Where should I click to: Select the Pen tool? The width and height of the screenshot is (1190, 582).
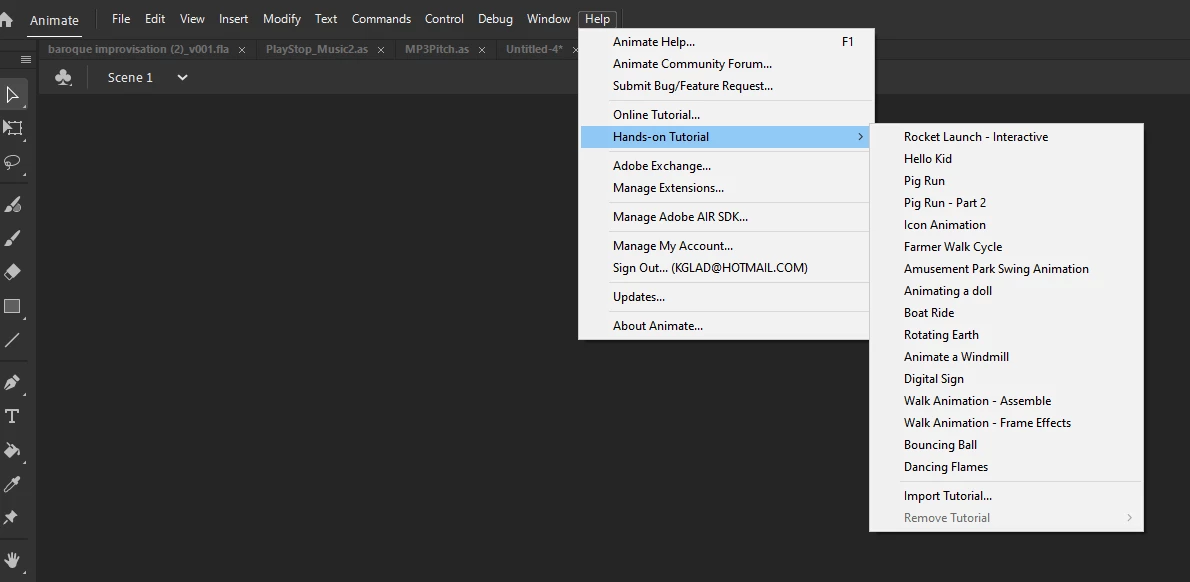12,382
